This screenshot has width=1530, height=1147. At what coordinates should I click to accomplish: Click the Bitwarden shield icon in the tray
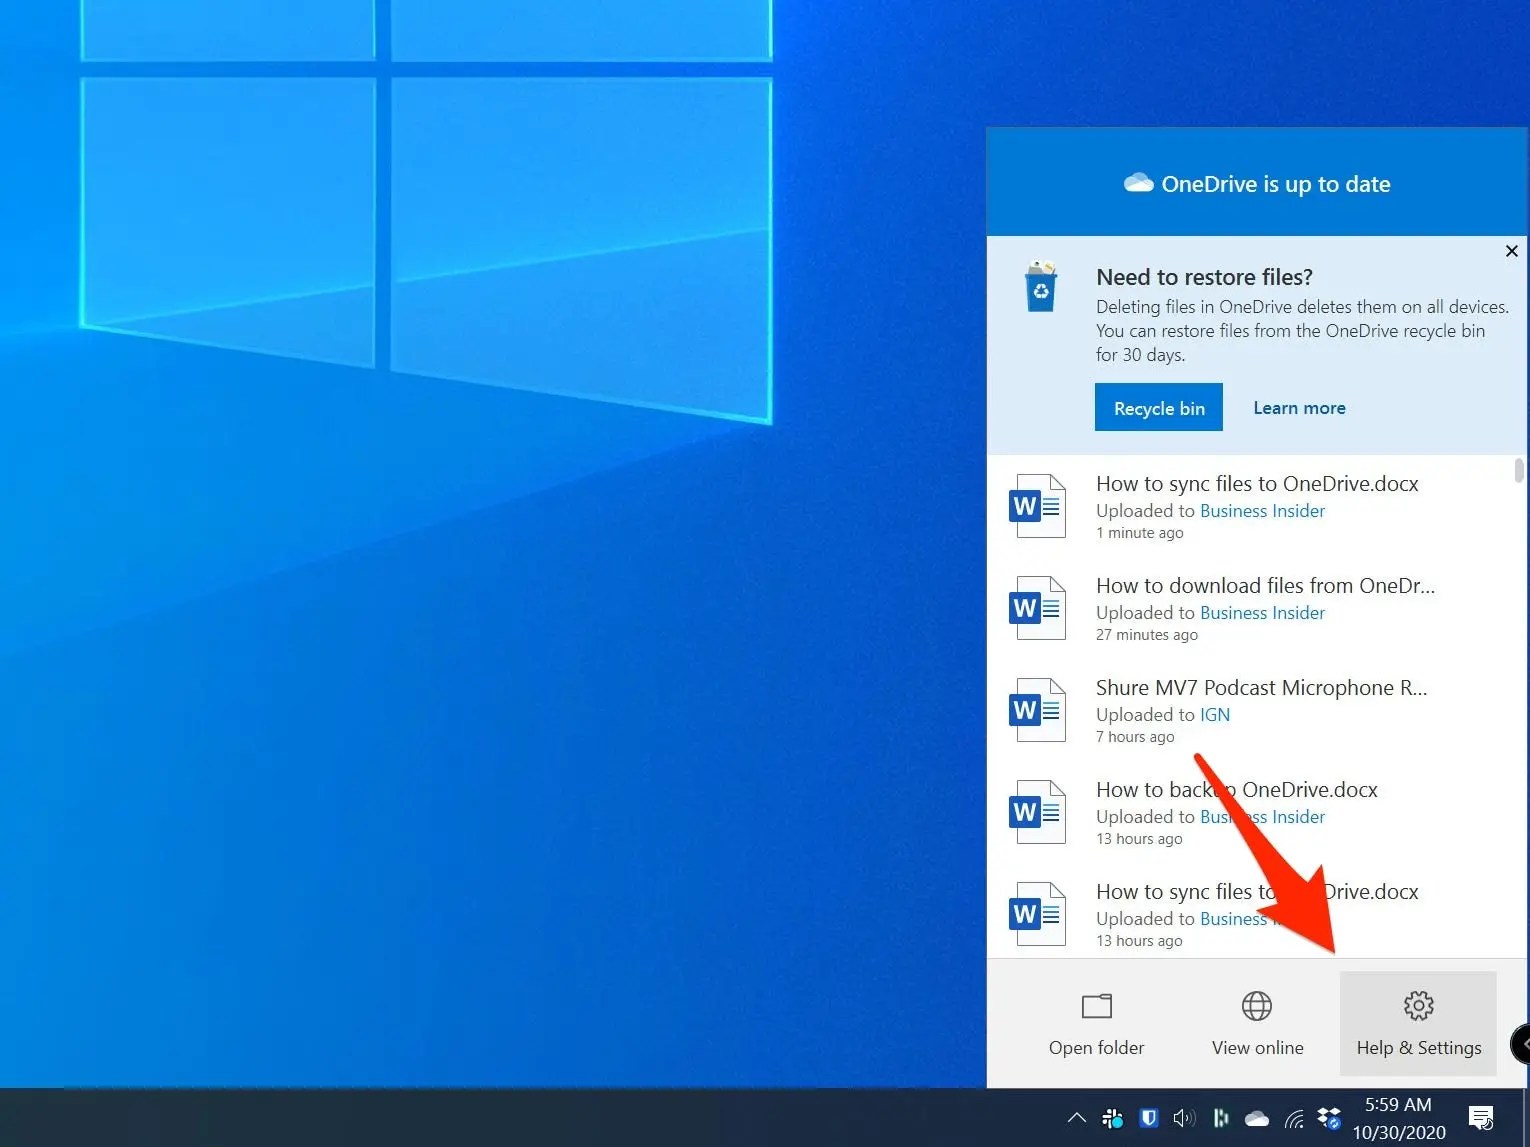click(x=1149, y=1118)
